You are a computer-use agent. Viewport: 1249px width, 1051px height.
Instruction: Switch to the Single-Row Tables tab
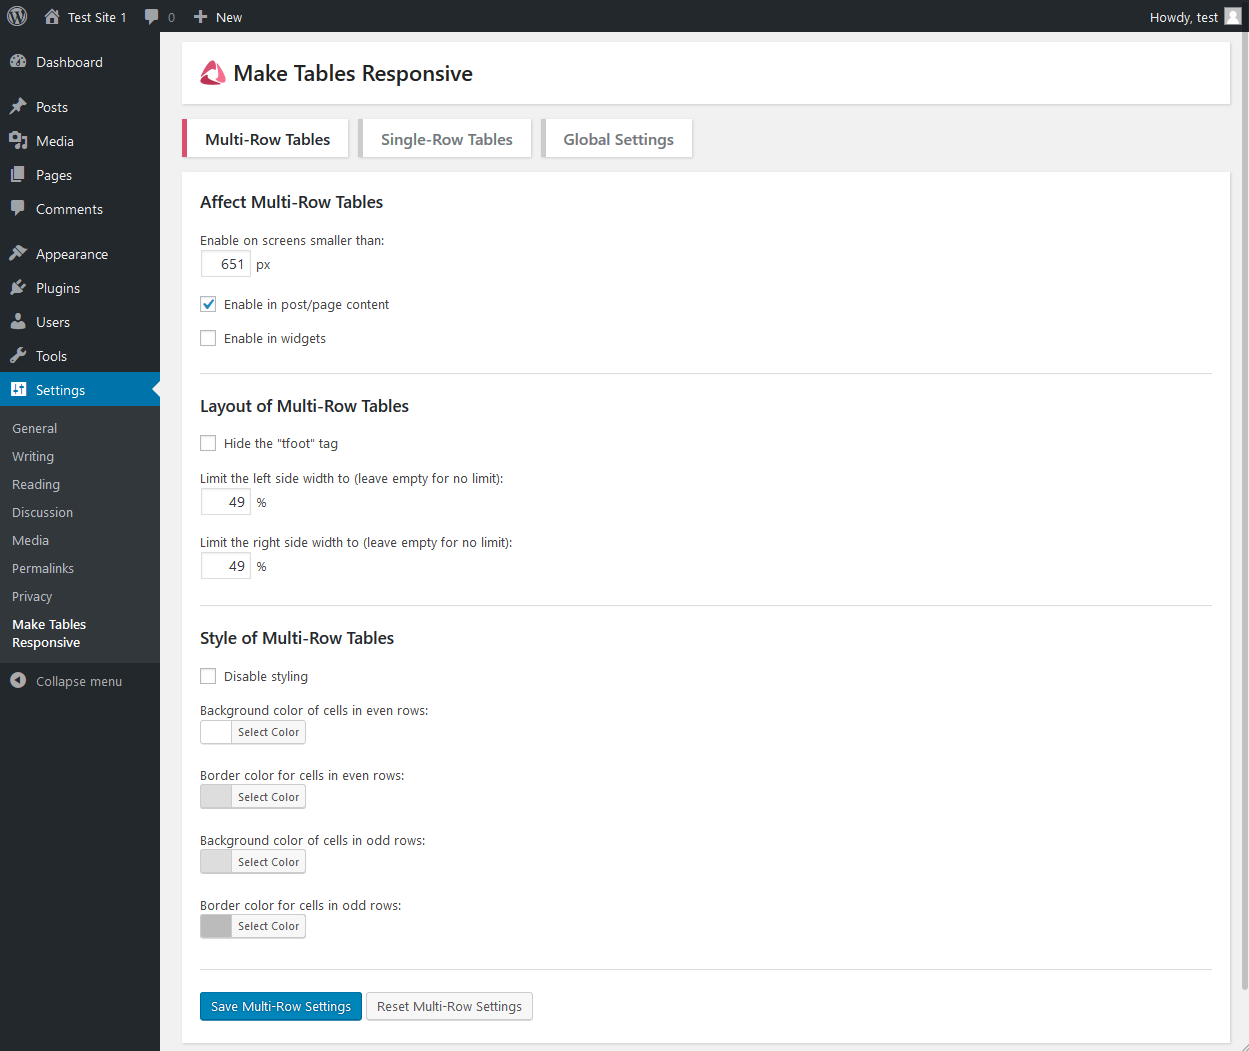pos(445,138)
